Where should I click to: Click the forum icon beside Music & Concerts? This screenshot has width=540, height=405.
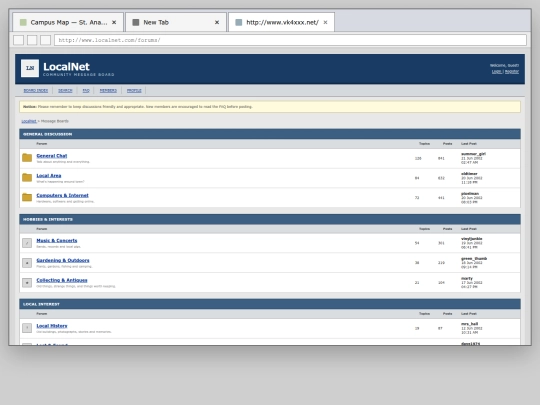click(27, 243)
